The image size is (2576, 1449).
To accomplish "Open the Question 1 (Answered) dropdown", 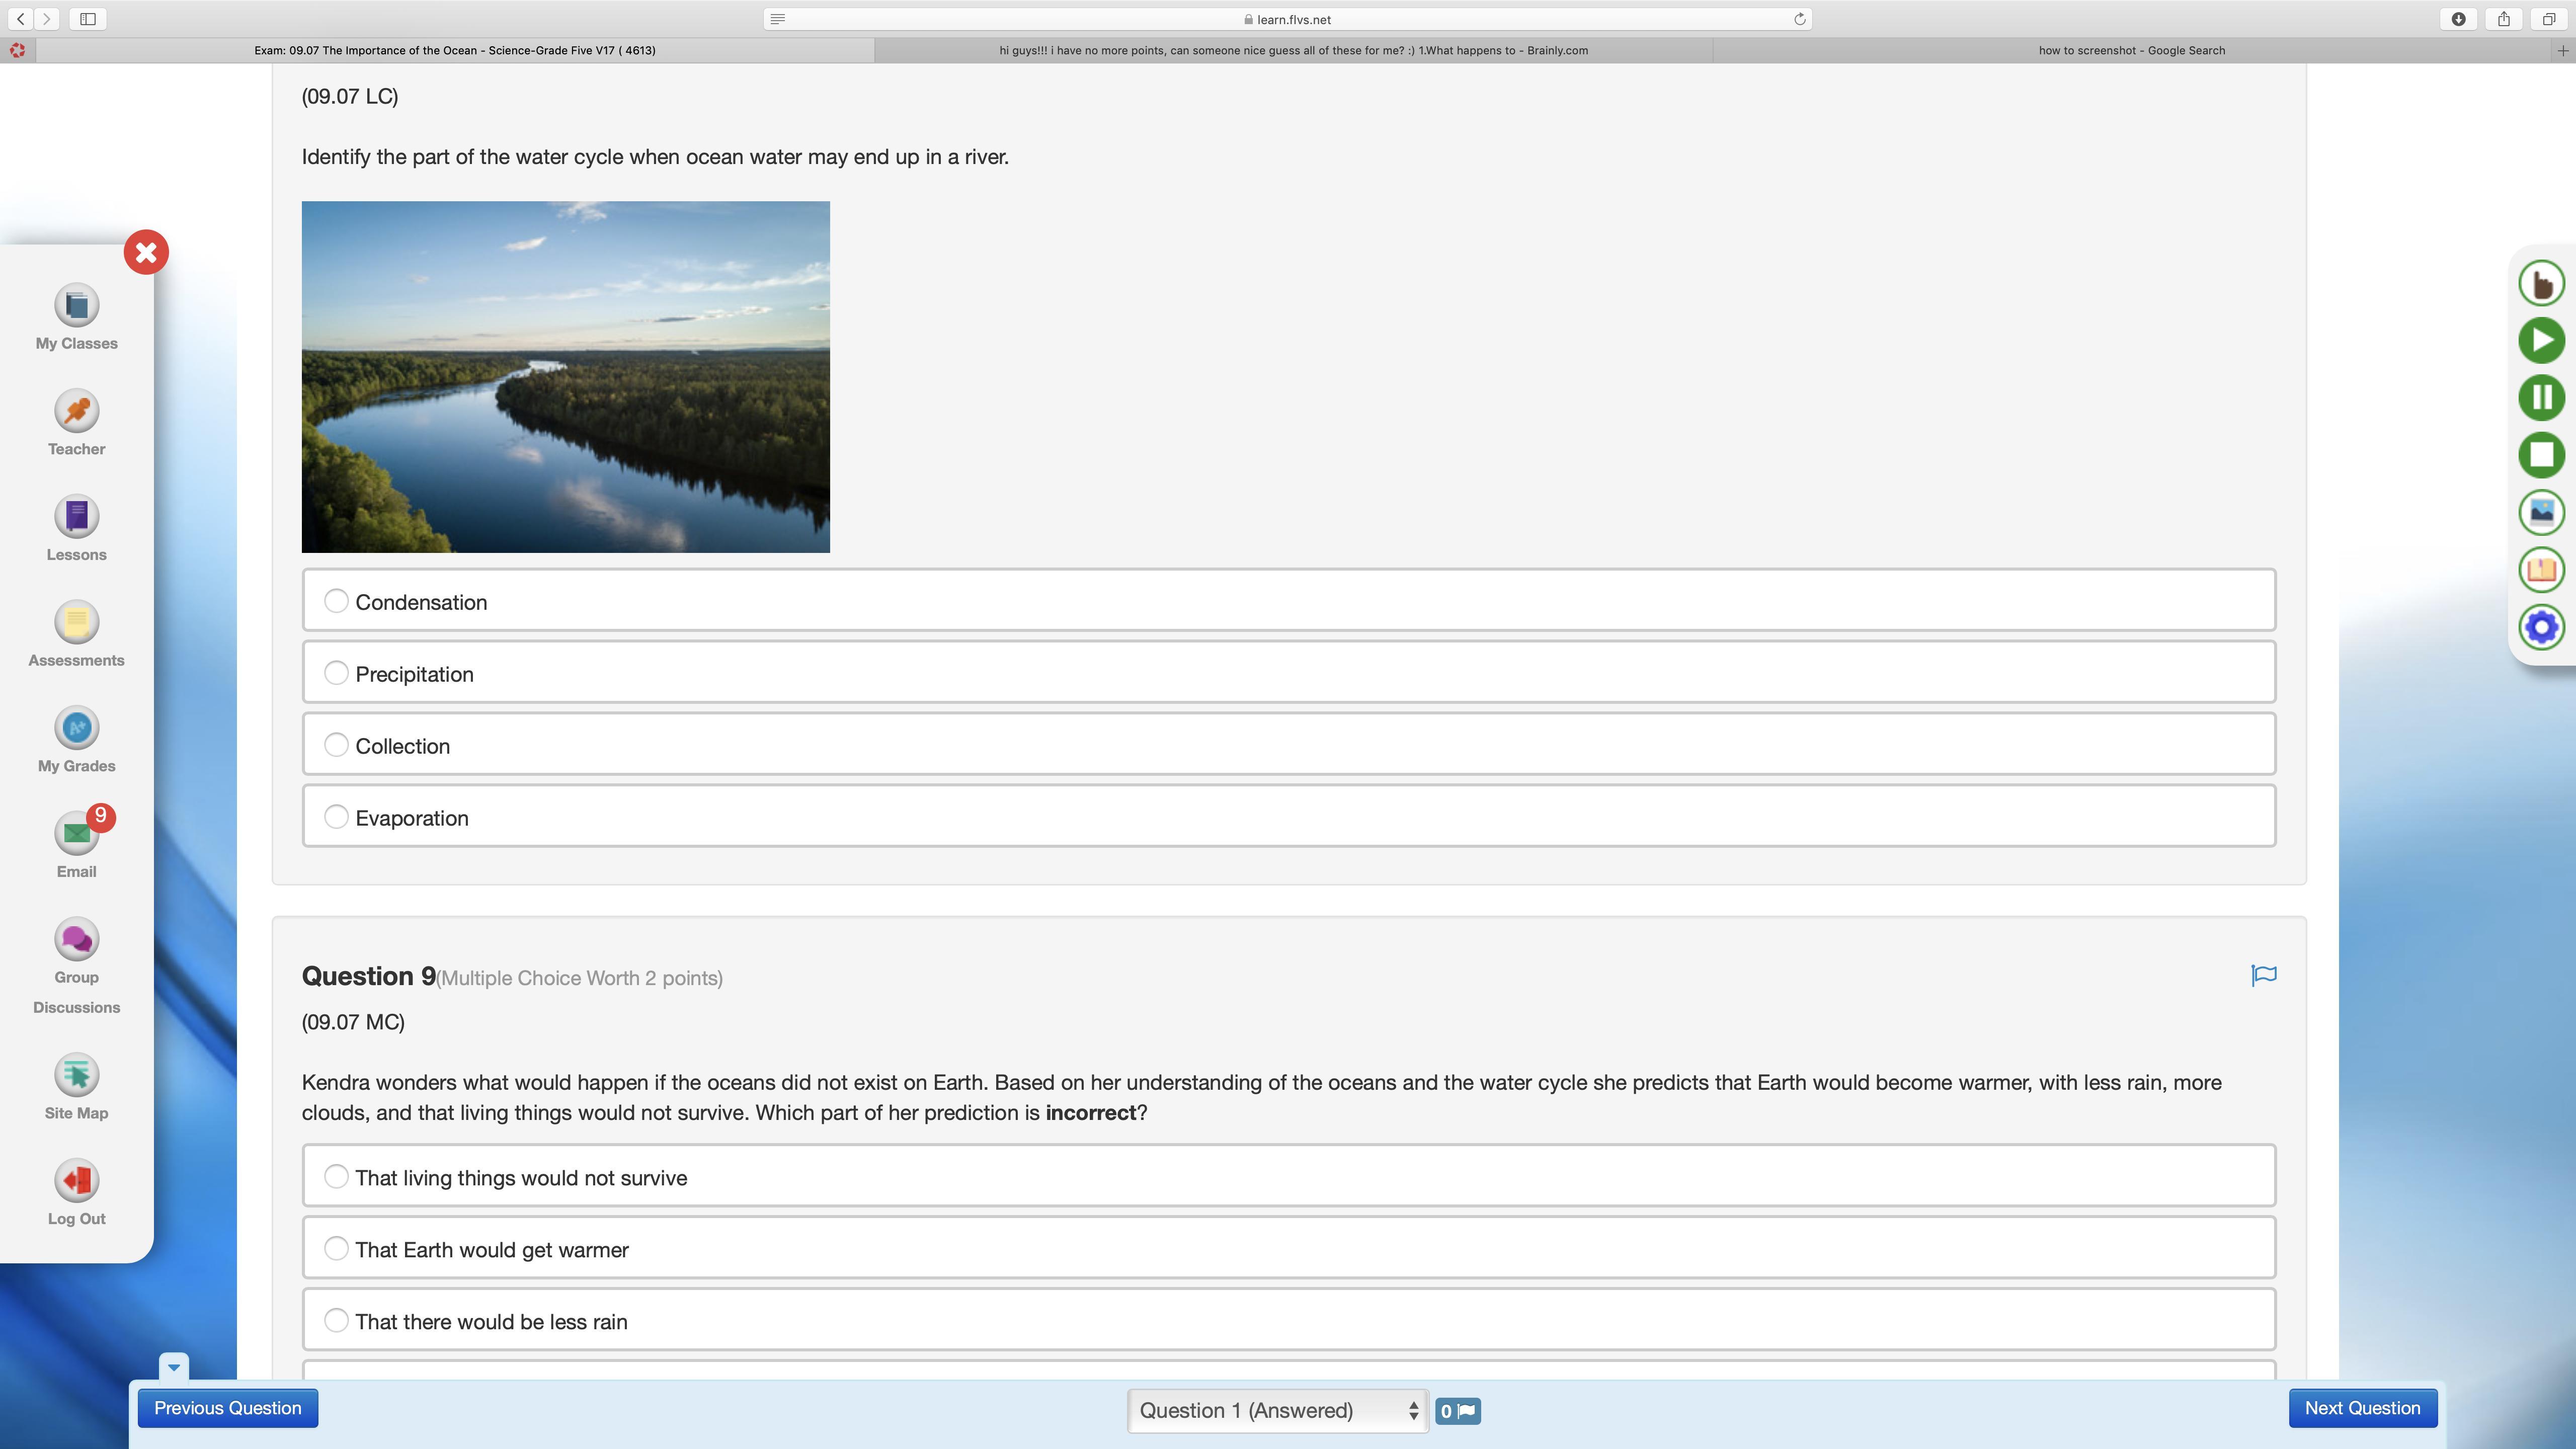I will point(1277,1410).
